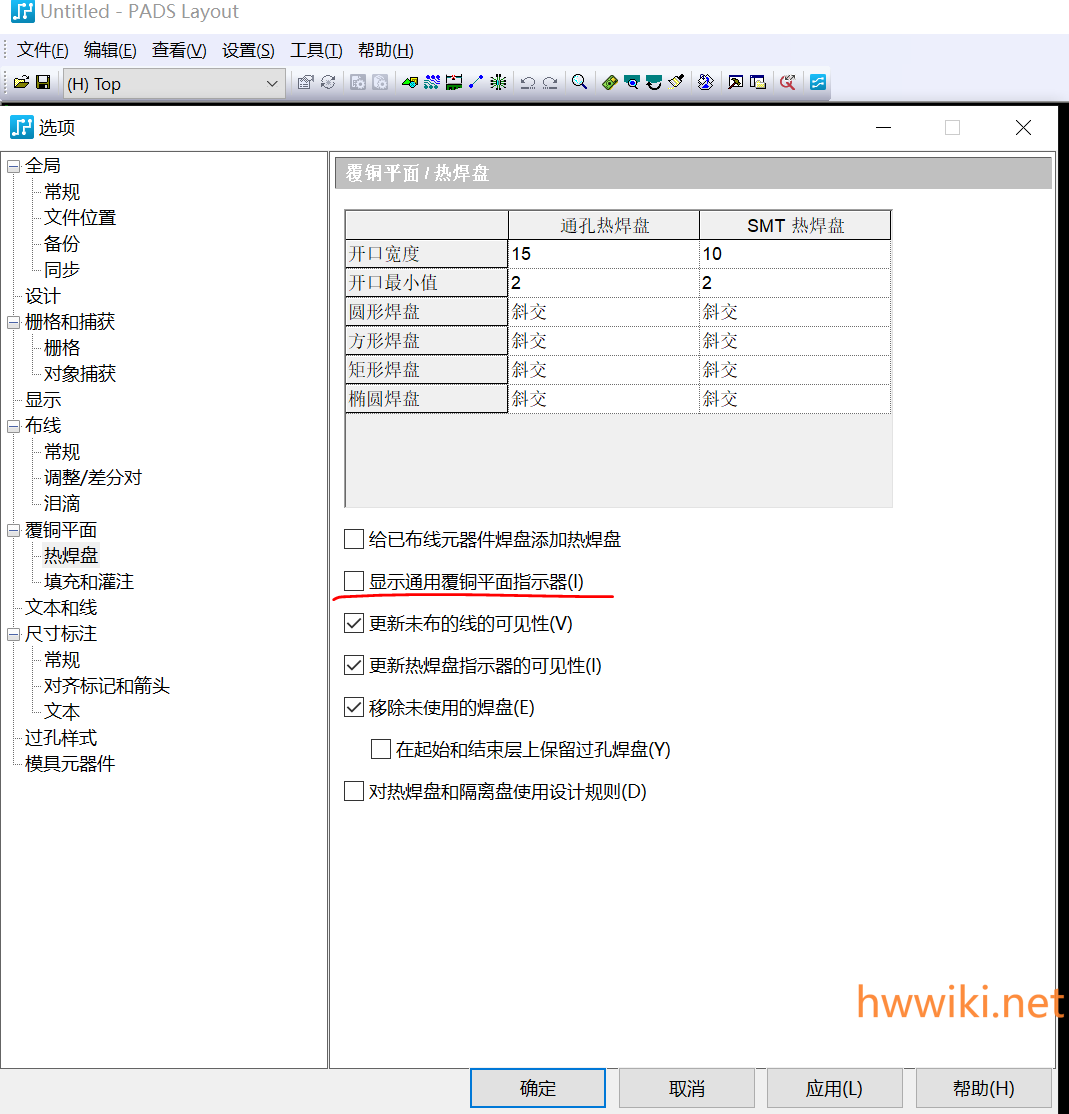Edit 开口宽度 通孔 value 15
The image size is (1069, 1114).
[604, 254]
